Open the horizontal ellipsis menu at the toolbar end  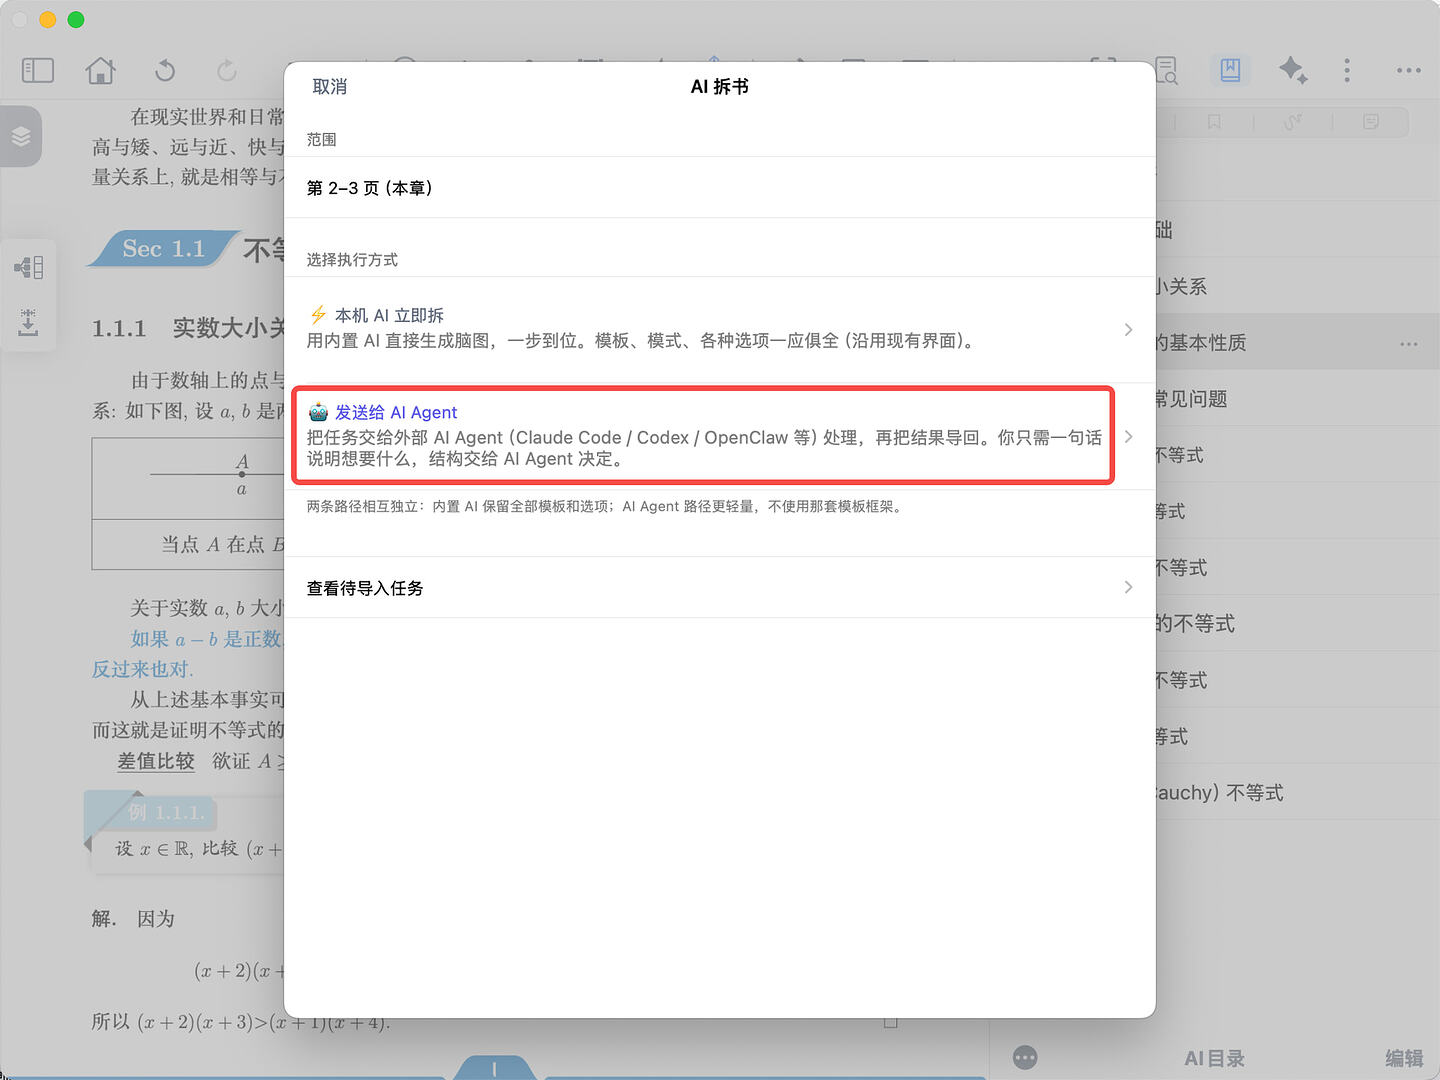[1409, 70]
